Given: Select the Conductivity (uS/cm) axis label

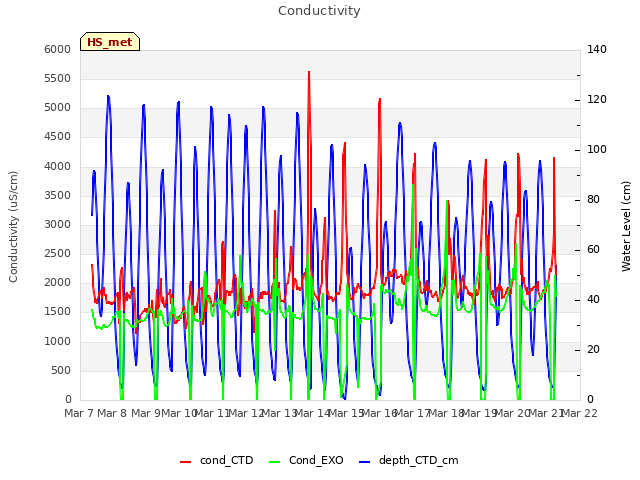Looking at the screenshot, I should pyautogui.click(x=13, y=227).
